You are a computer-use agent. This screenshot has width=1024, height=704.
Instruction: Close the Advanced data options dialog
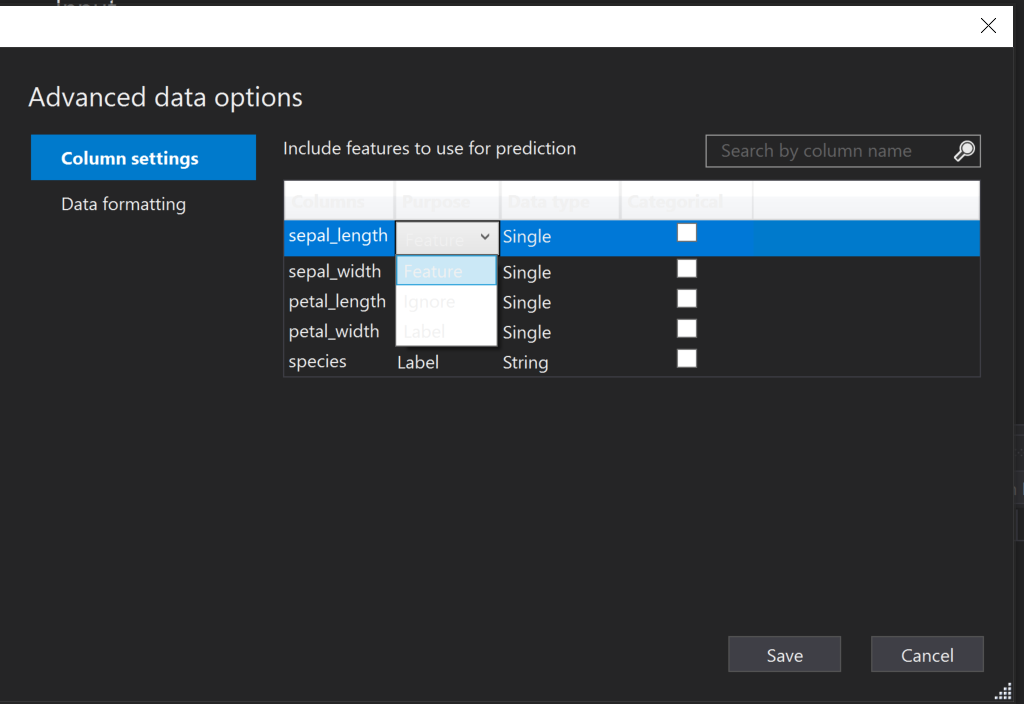pyautogui.click(x=988, y=25)
